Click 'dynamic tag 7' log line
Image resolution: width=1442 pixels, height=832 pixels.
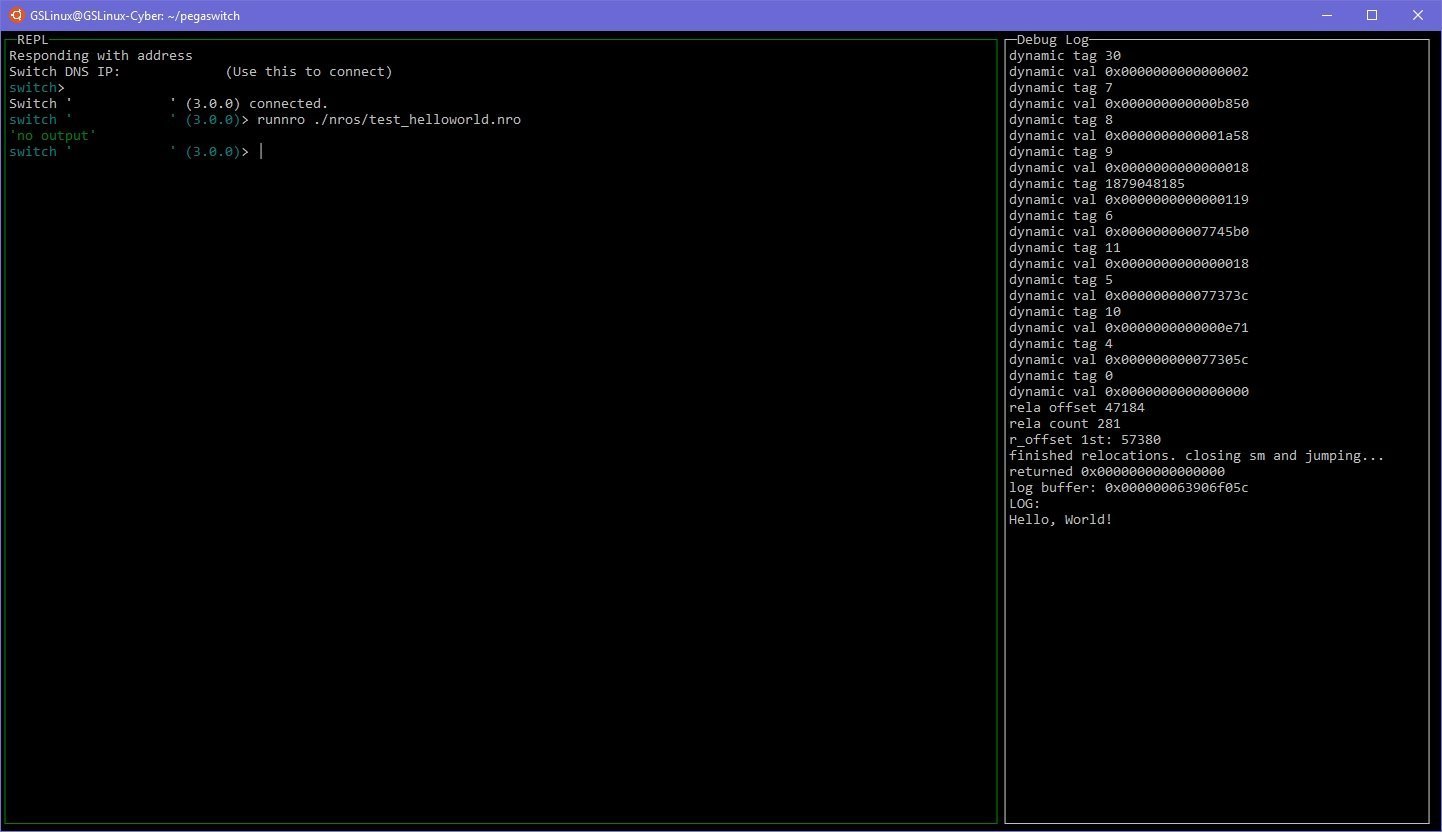click(1061, 88)
